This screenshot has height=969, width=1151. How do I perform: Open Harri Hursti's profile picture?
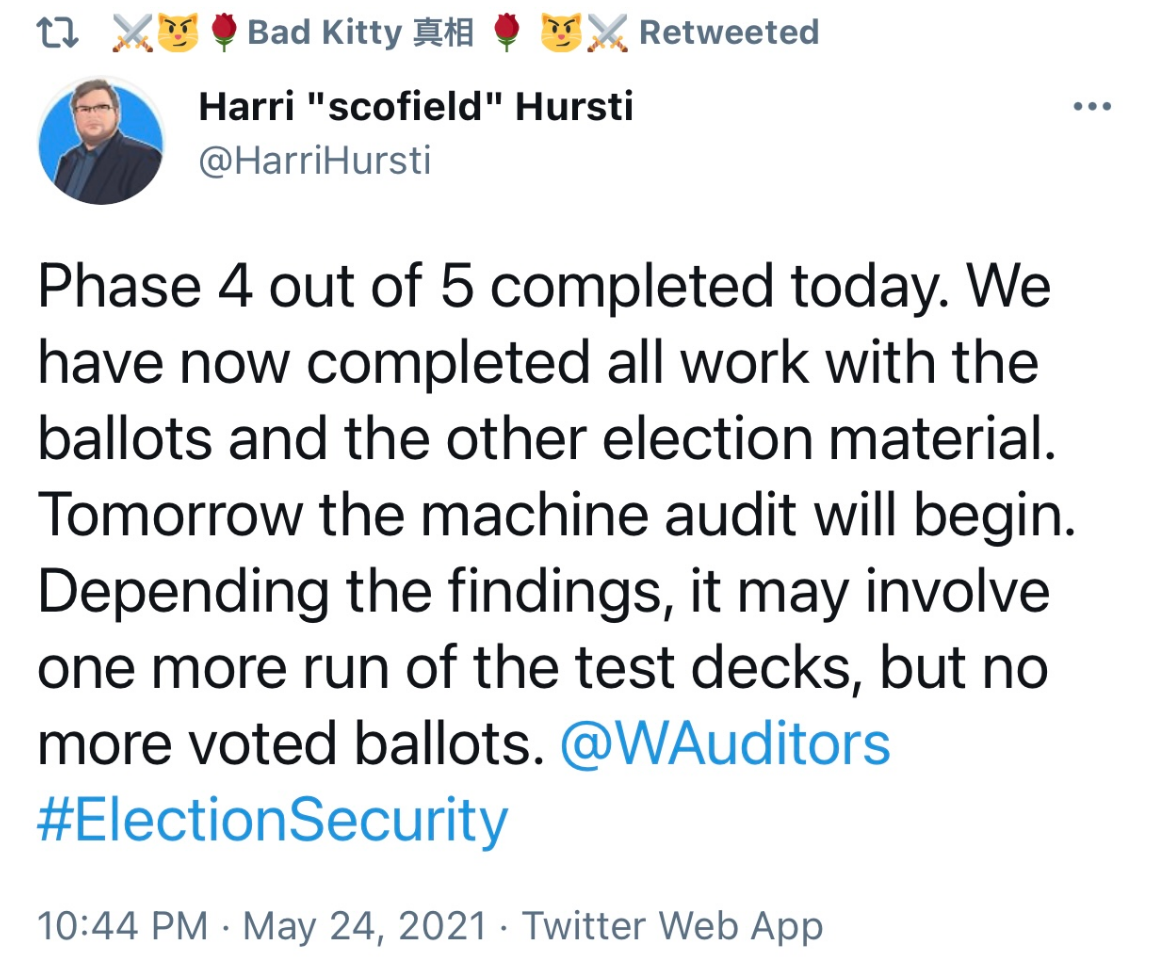pos(101,141)
